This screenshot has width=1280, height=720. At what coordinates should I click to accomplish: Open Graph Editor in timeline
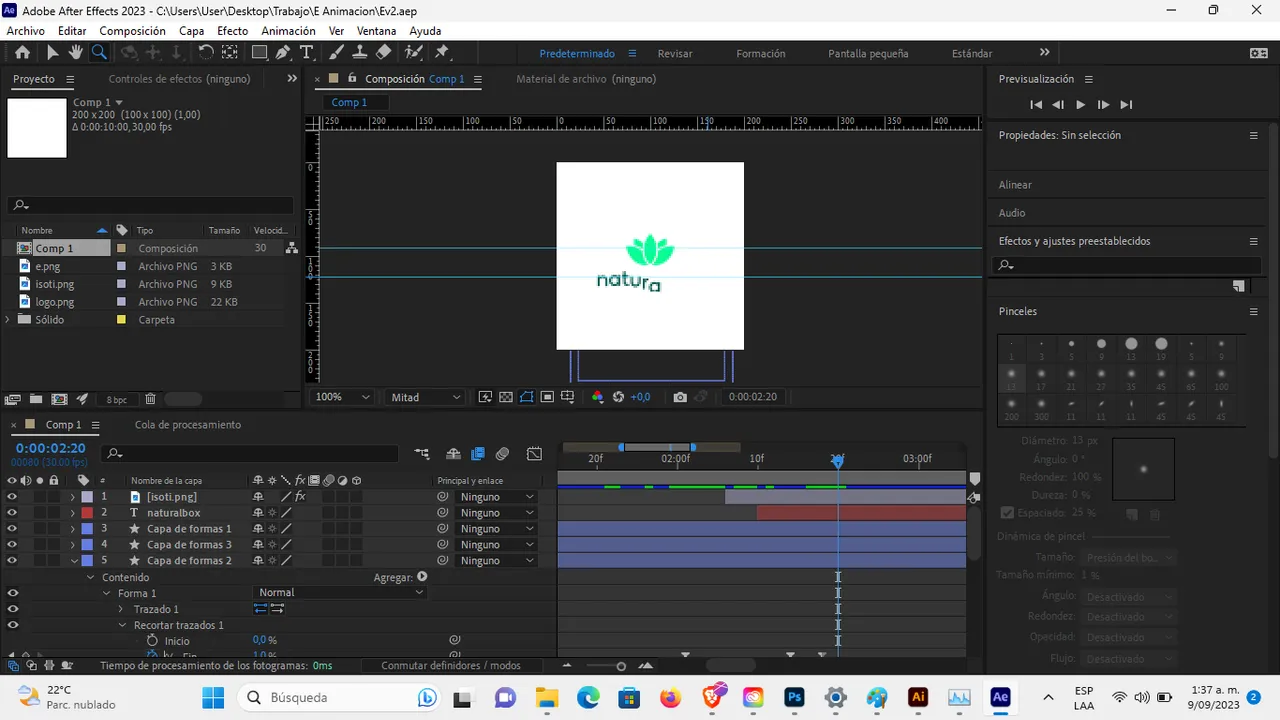[534, 453]
